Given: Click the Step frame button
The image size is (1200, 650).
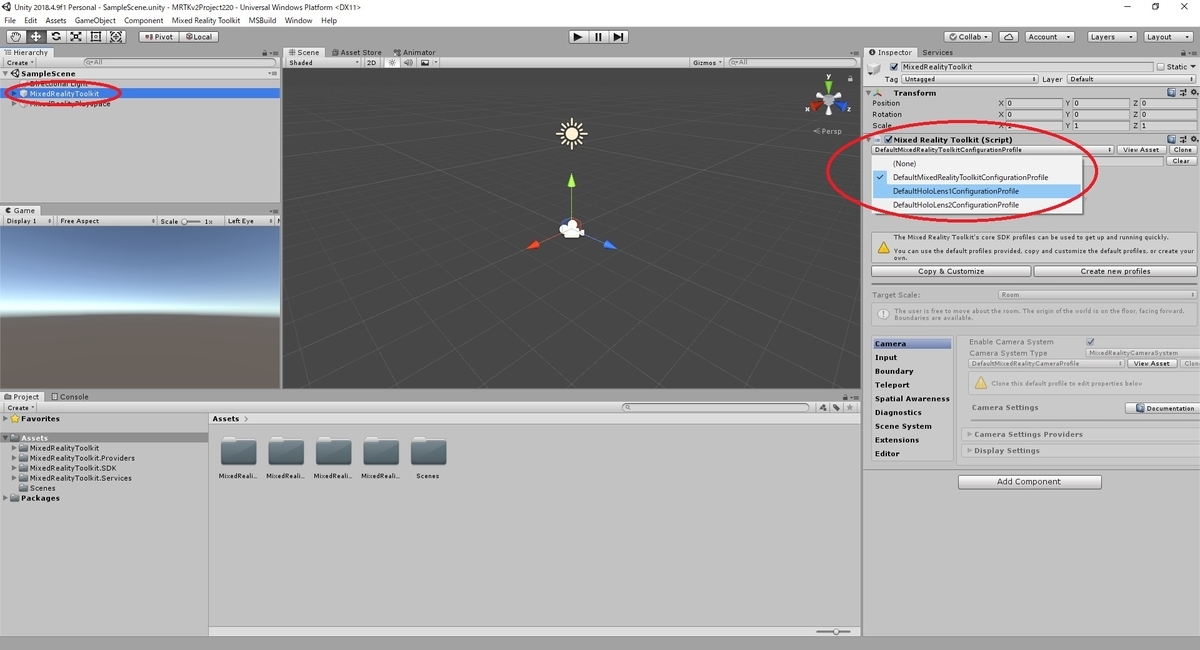Looking at the screenshot, I should [x=619, y=37].
